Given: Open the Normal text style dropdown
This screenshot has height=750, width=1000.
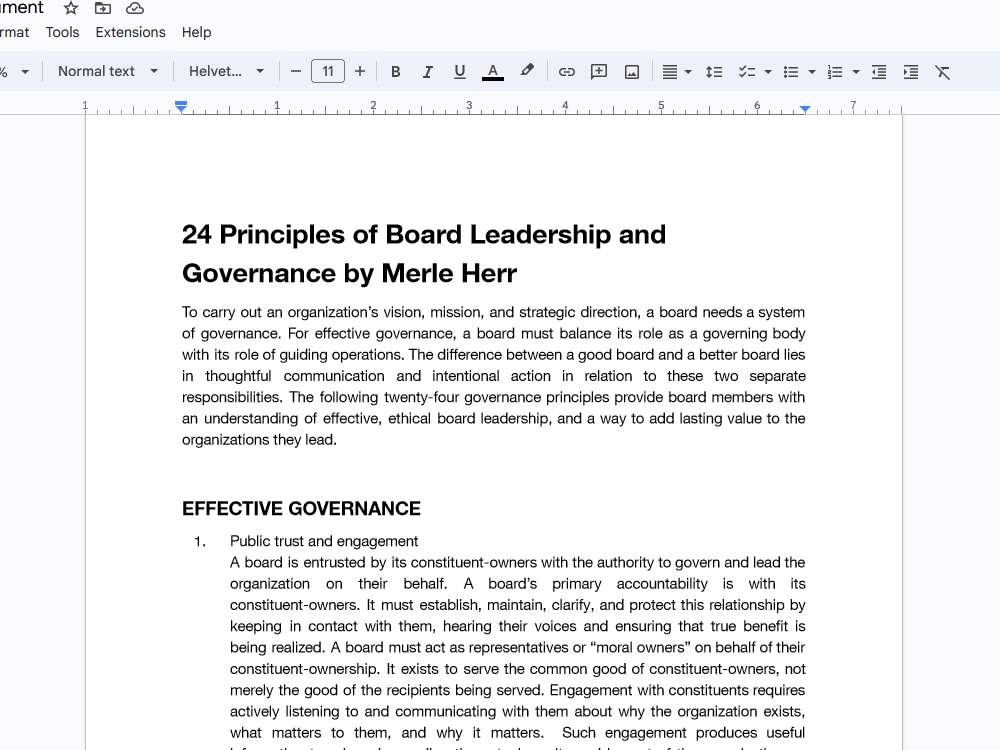Looking at the screenshot, I should pyautogui.click(x=108, y=71).
